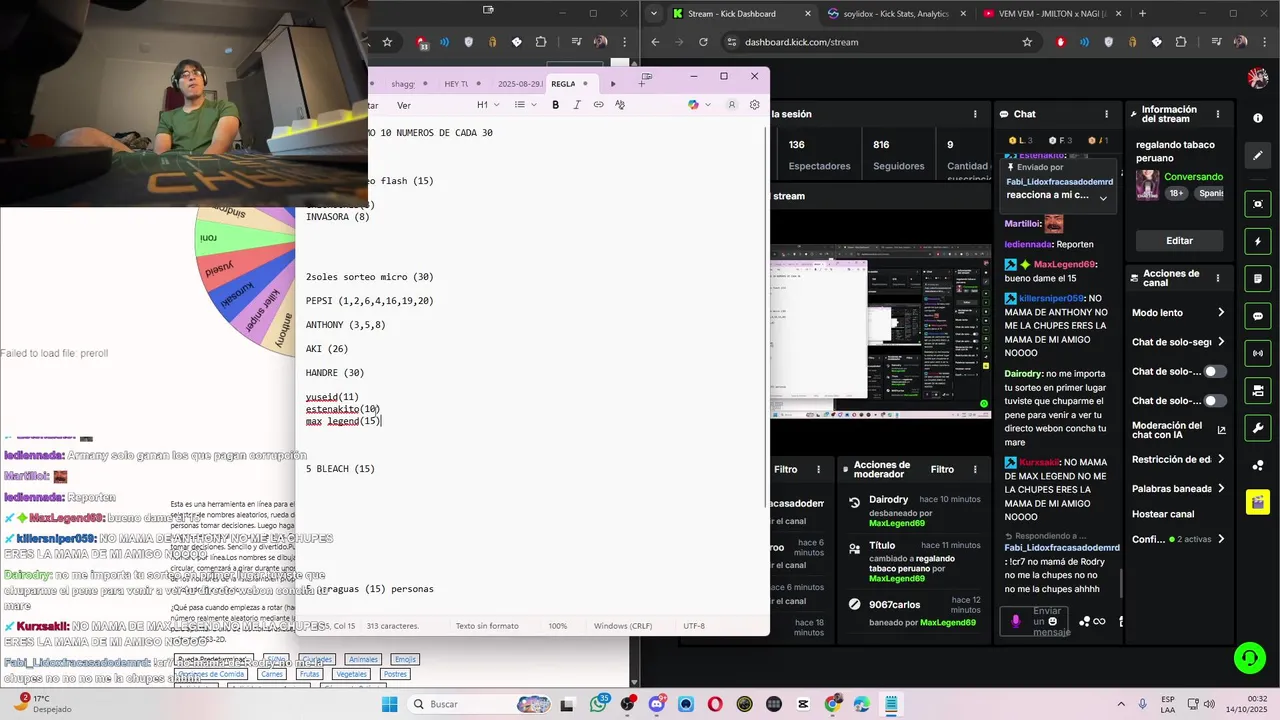Click Conversando category label
This screenshot has width=1280, height=720.
coord(1193,177)
